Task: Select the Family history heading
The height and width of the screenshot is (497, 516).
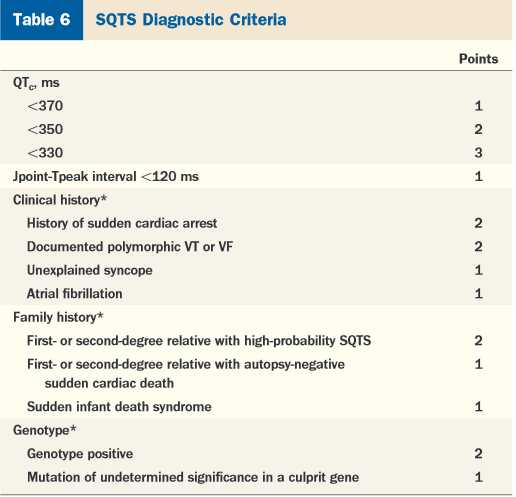Action: tap(58, 317)
